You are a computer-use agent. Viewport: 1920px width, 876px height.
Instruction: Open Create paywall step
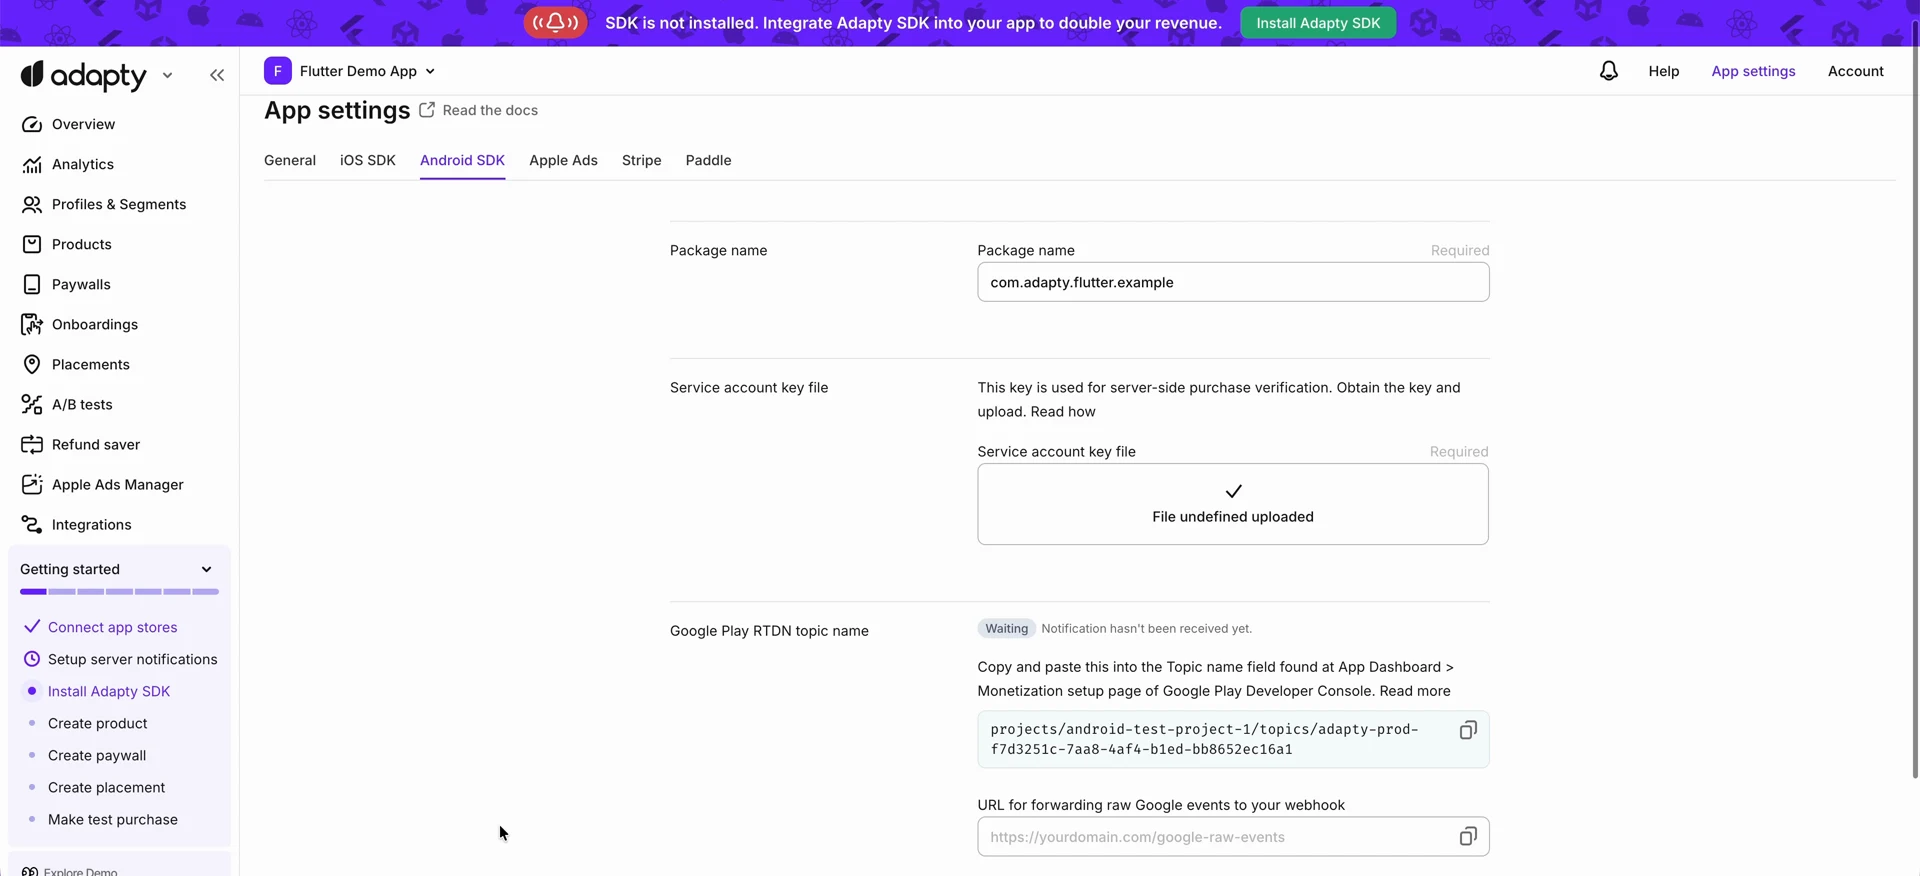(x=97, y=755)
